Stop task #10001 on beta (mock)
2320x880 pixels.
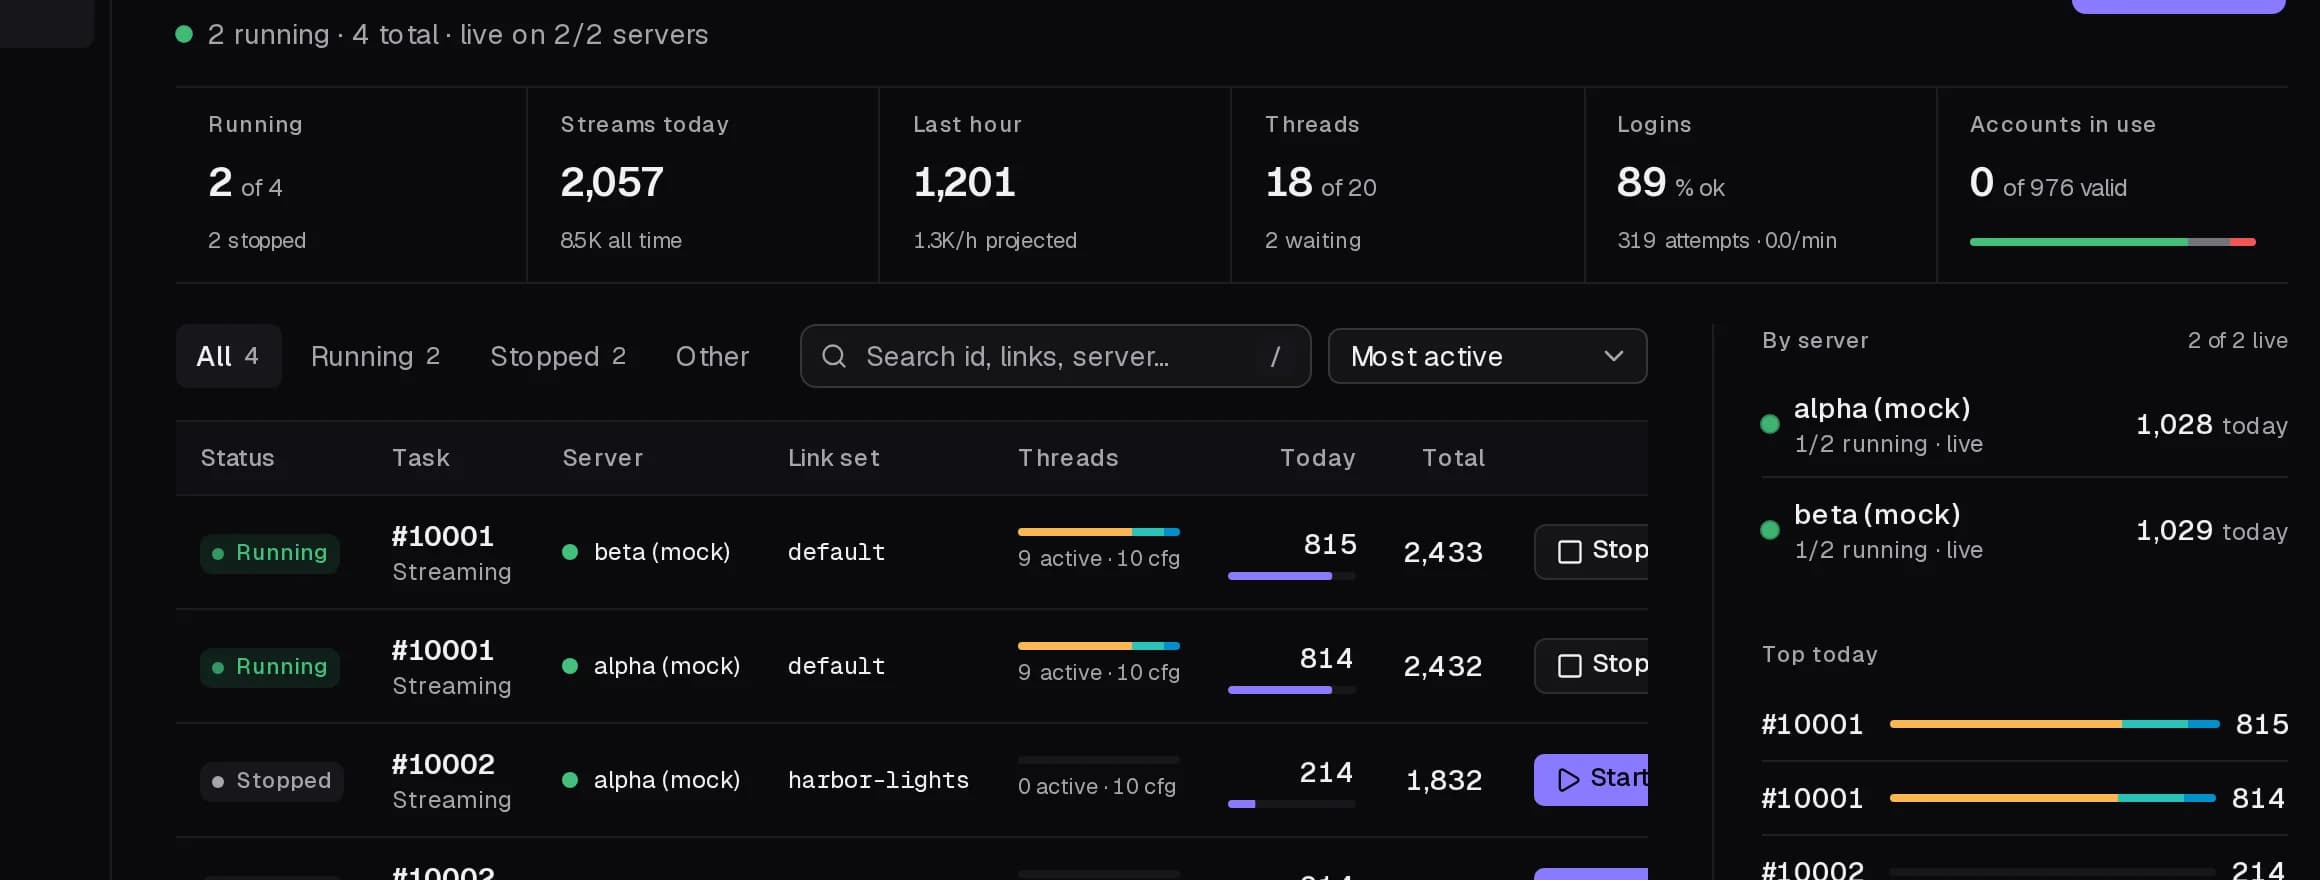click(1591, 551)
